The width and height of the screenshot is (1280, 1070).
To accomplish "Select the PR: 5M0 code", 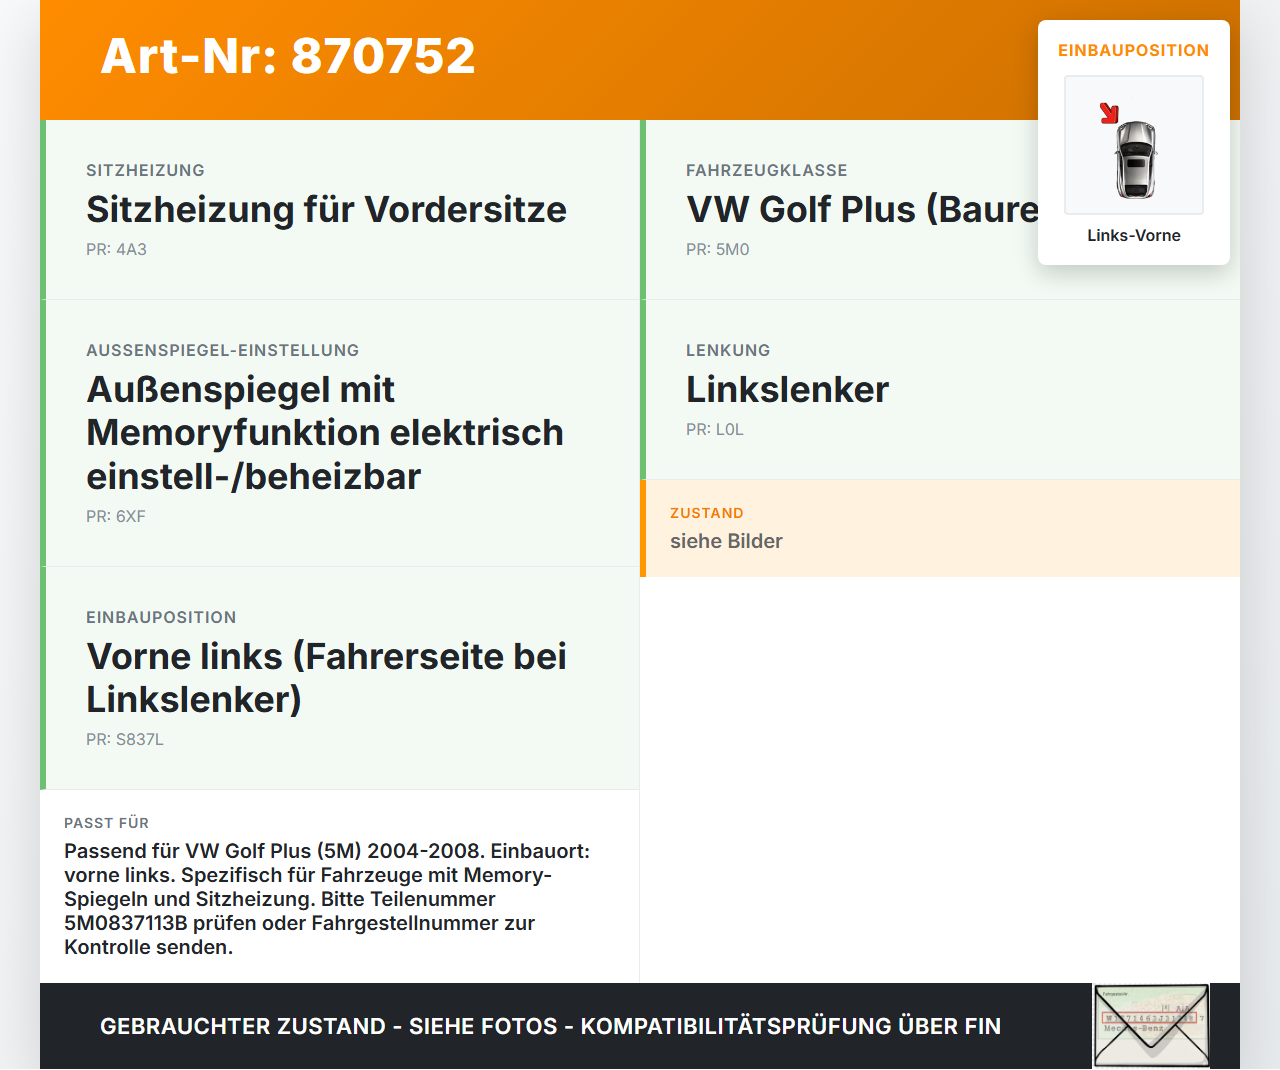I will pyautogui.click(x=717, y=249).
